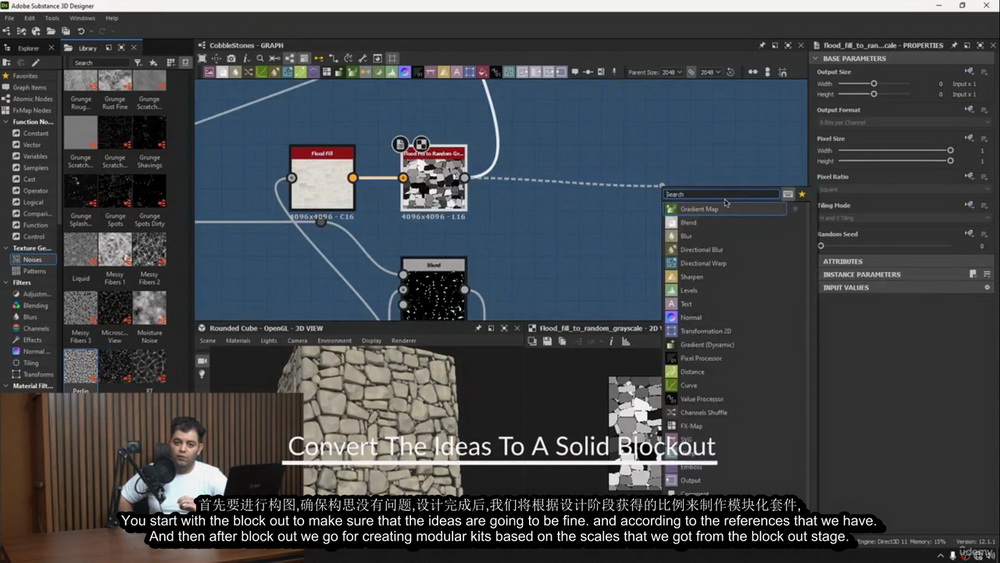Open the File menu
The image size is (1000, 563).
coord(9,18)
